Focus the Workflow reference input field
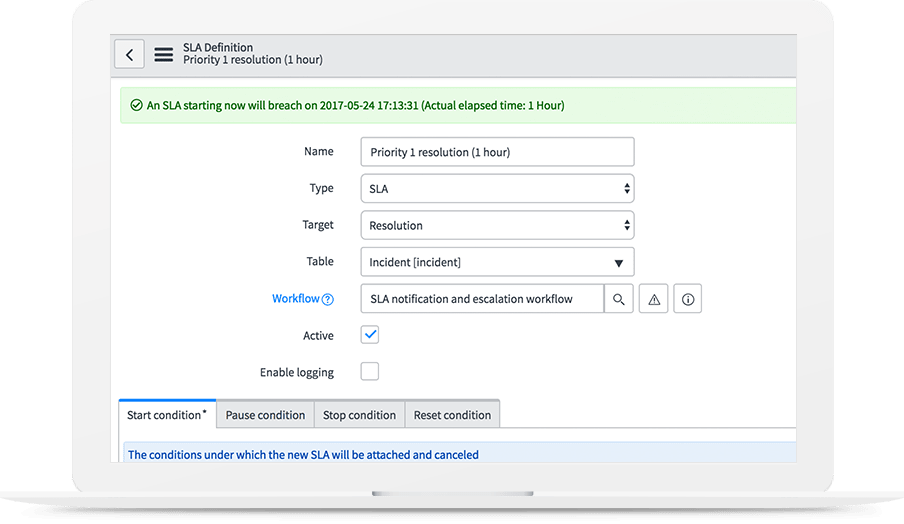The height and width of the screenshot is (524, 904). pos(482,299)
